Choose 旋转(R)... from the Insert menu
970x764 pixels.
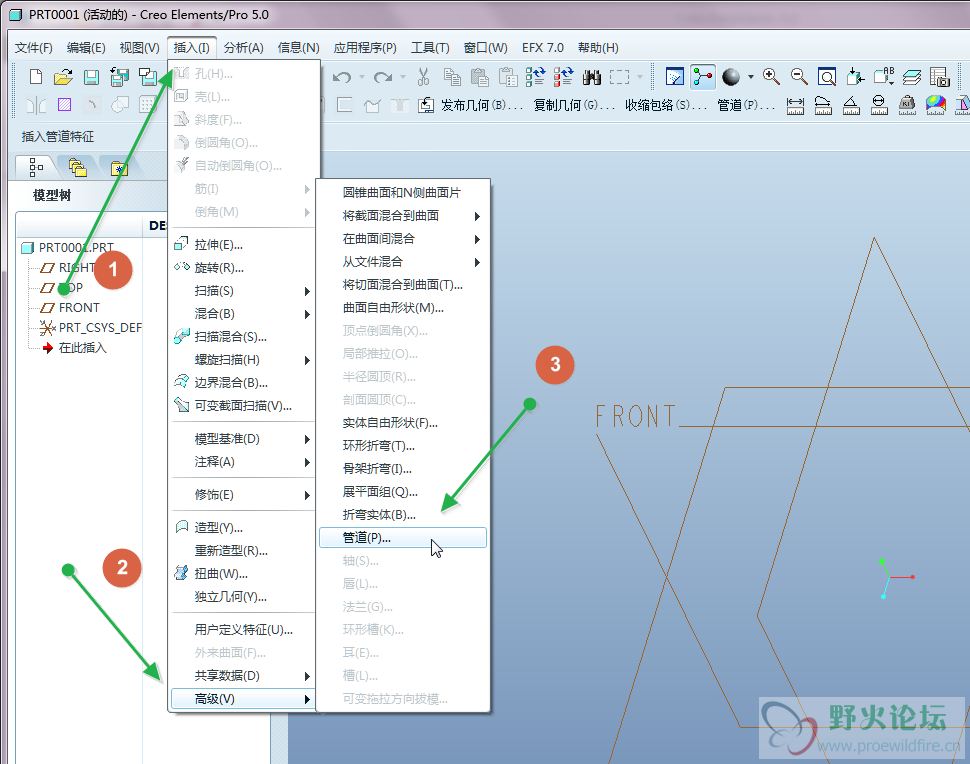(243, 268)
